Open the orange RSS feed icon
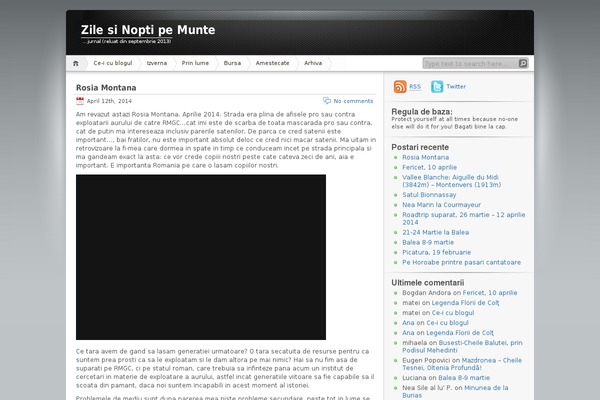 [x=400, y=87]
